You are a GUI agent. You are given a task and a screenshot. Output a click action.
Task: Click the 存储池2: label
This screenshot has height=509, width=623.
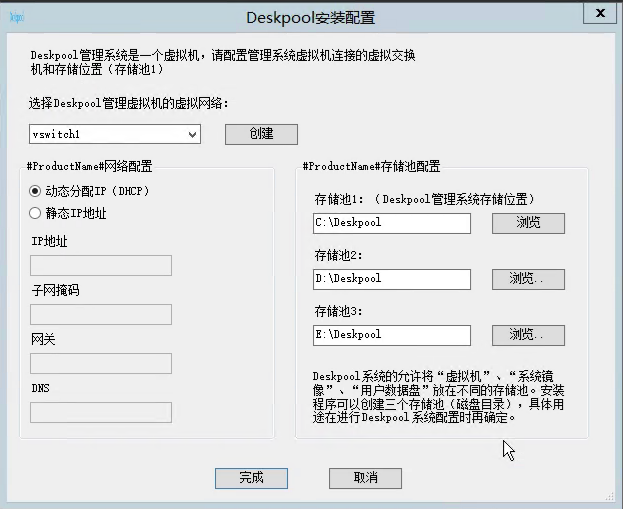click(x=338, y=255)
